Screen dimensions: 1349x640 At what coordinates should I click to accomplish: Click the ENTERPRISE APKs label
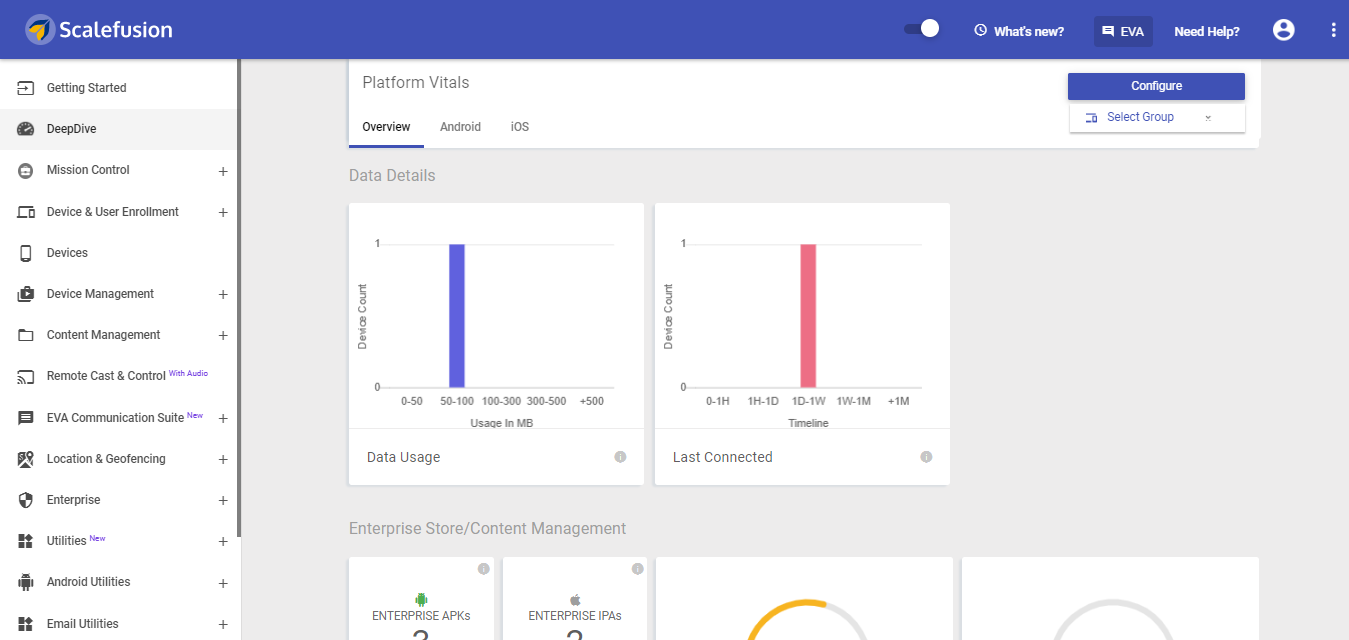click(x=421, y=616)
